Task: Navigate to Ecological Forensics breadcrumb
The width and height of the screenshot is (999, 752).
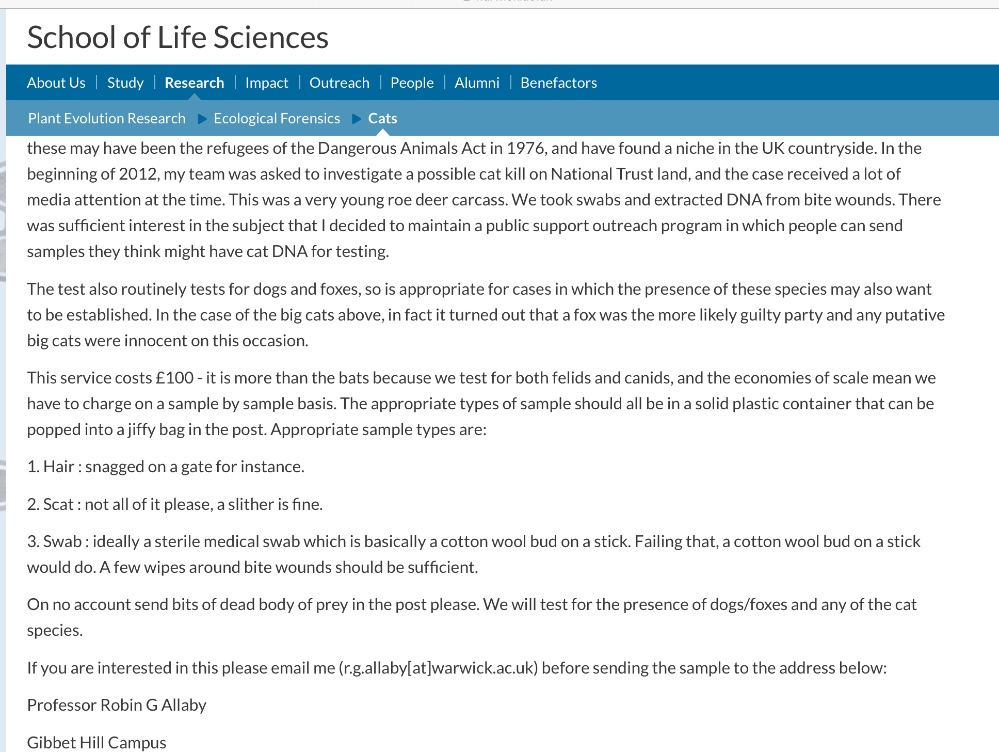Action: tap(276, 118)
